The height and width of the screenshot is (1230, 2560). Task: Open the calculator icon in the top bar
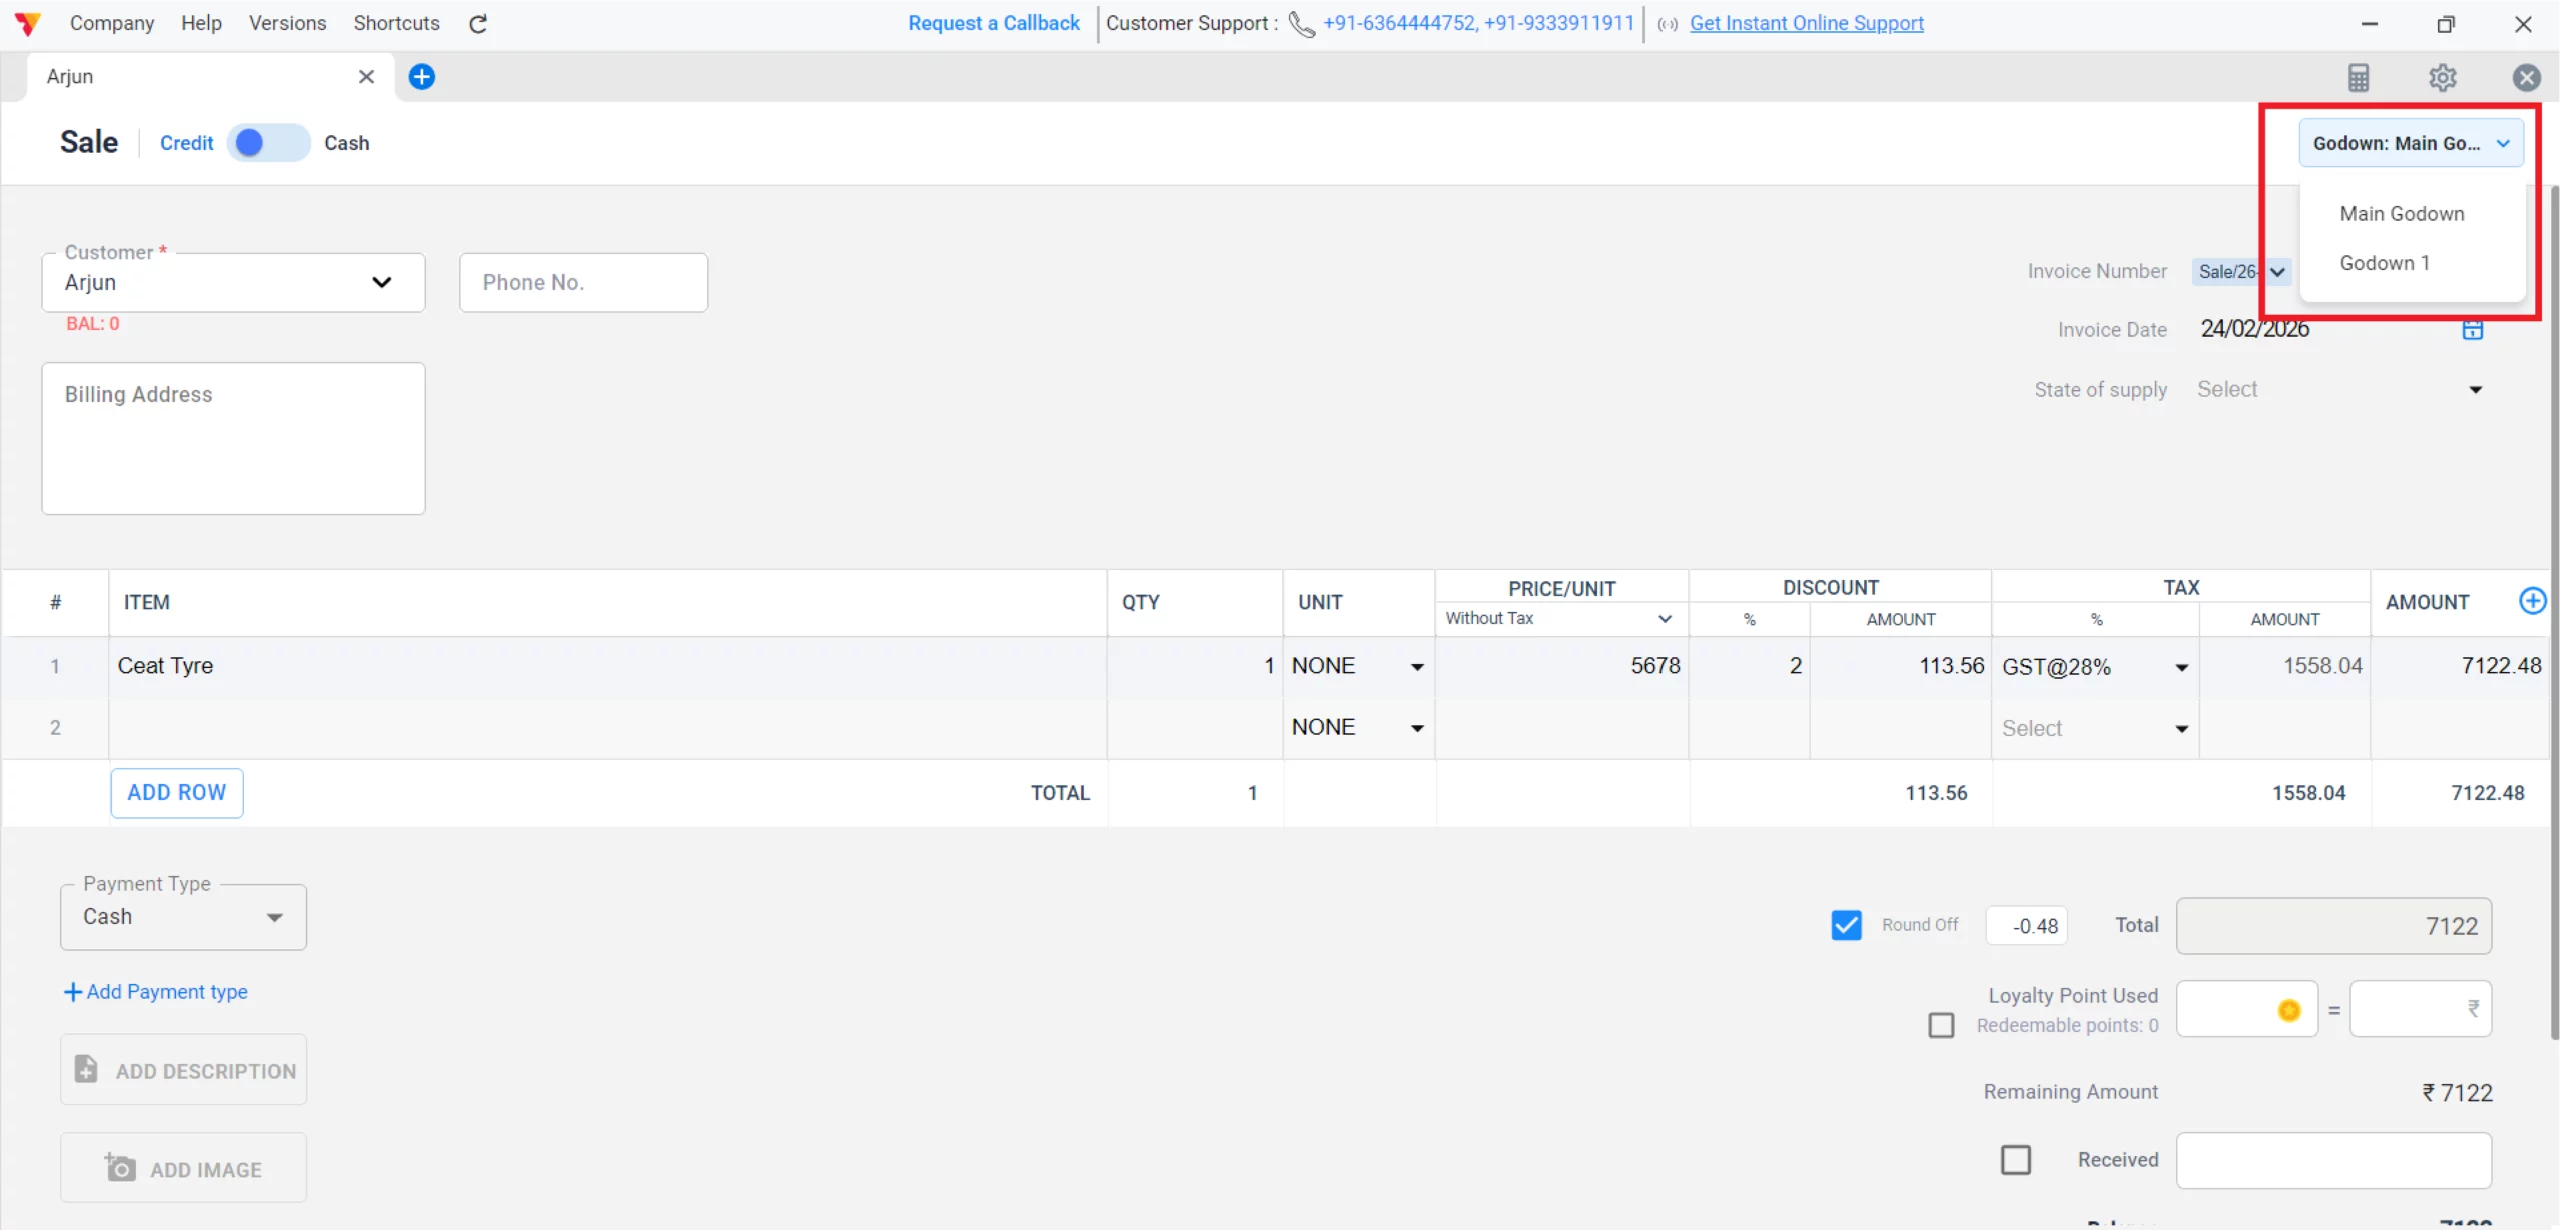click(2359, 77)
